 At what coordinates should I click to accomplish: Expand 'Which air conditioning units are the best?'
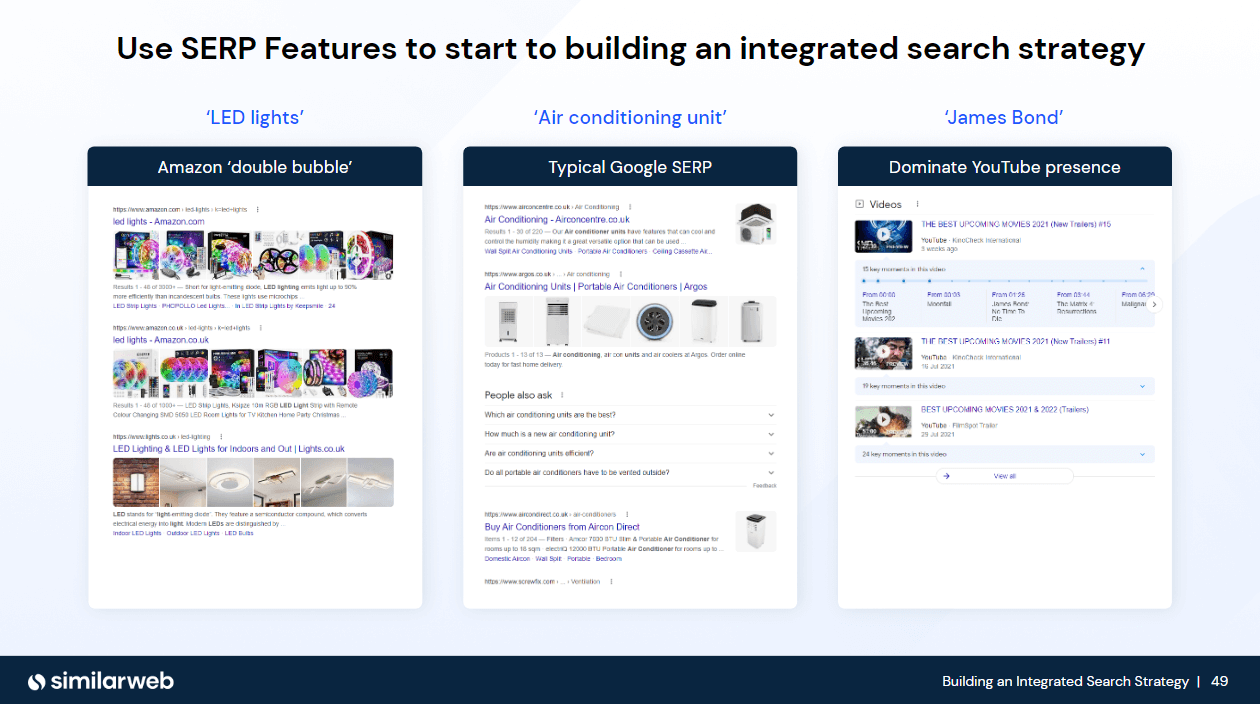coord(771,415)
